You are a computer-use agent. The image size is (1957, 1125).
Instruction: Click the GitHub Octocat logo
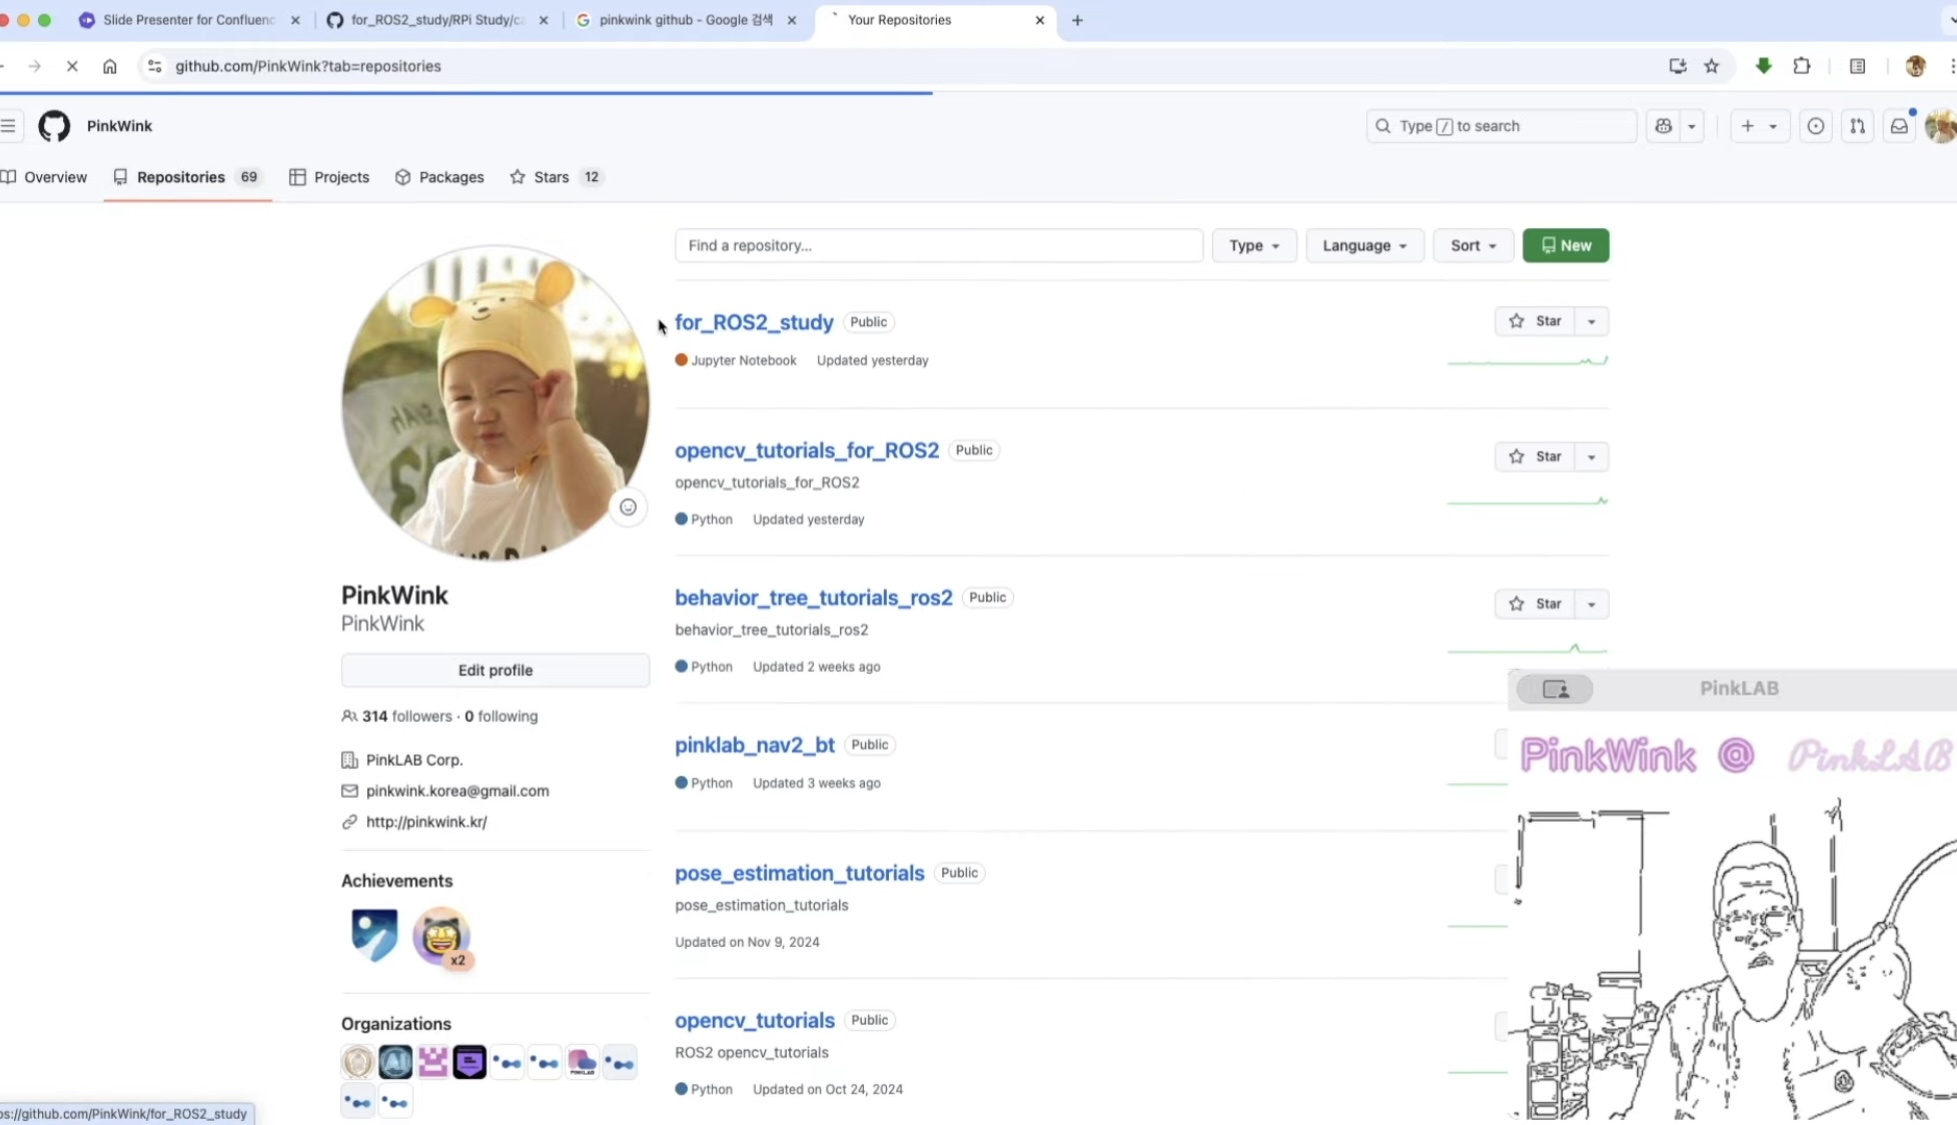tap(54, 126)
